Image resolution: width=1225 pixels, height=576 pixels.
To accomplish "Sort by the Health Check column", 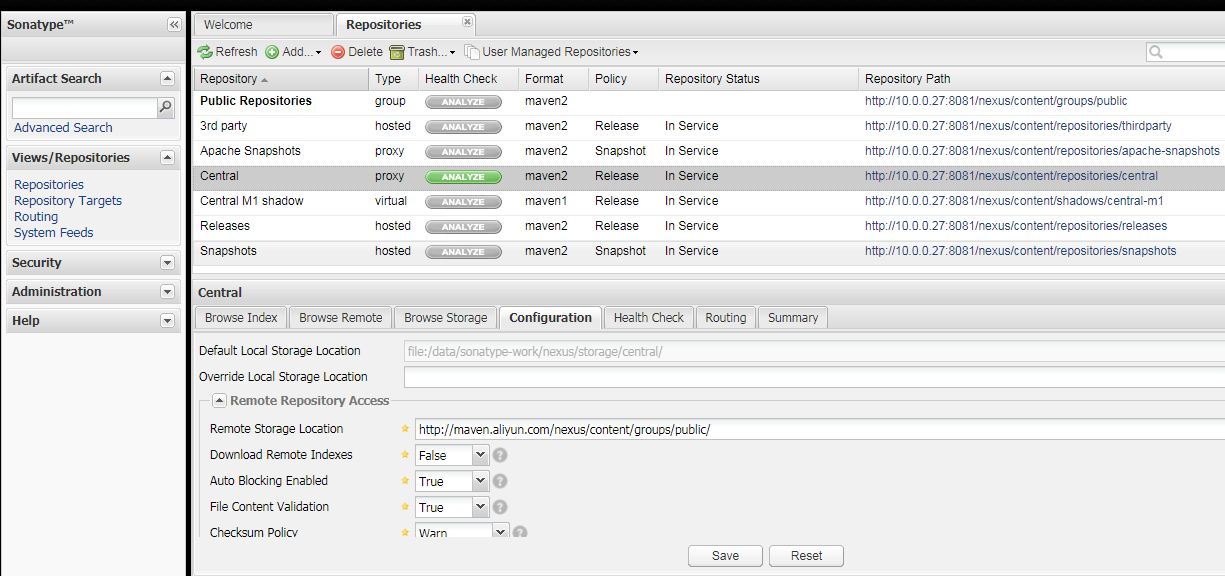I will (x=468, y=79).
